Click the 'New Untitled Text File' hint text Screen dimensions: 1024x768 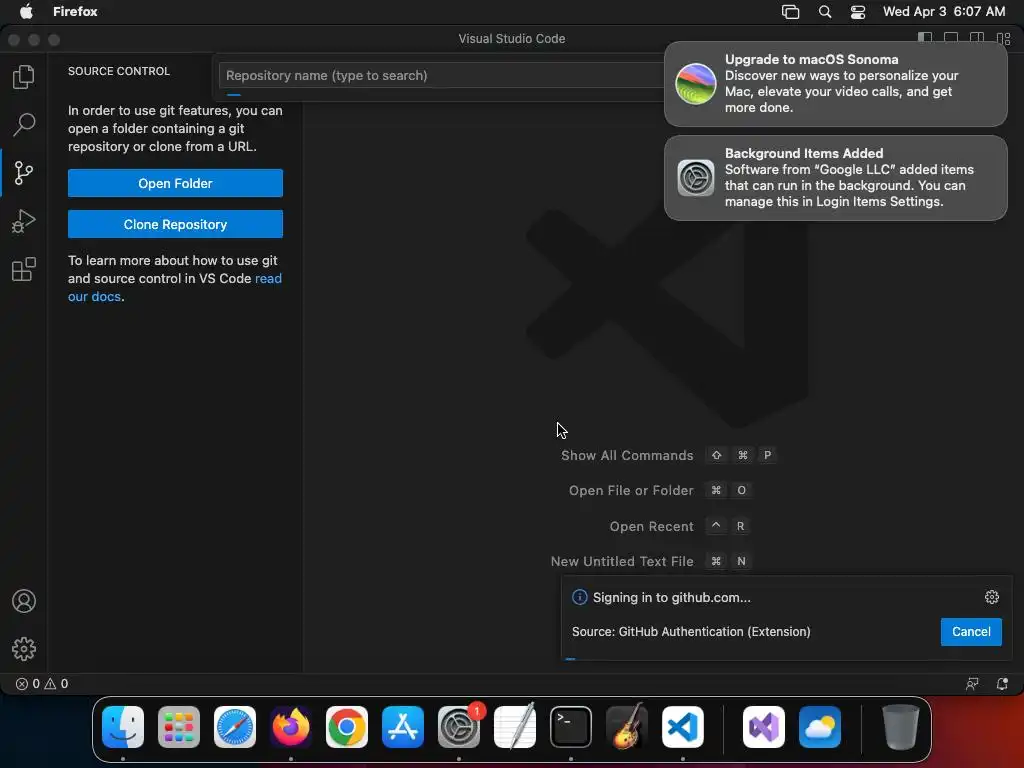(622, 562)
